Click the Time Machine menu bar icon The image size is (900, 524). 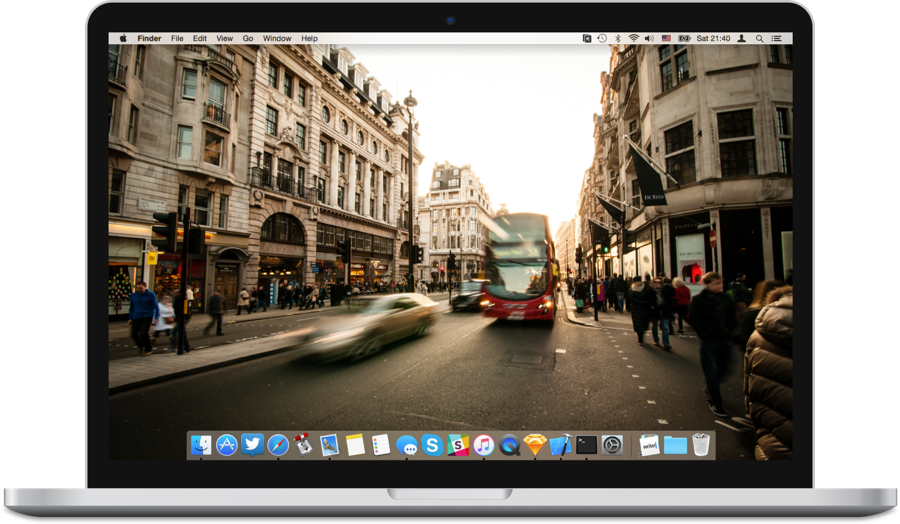(x=602, y=38)
